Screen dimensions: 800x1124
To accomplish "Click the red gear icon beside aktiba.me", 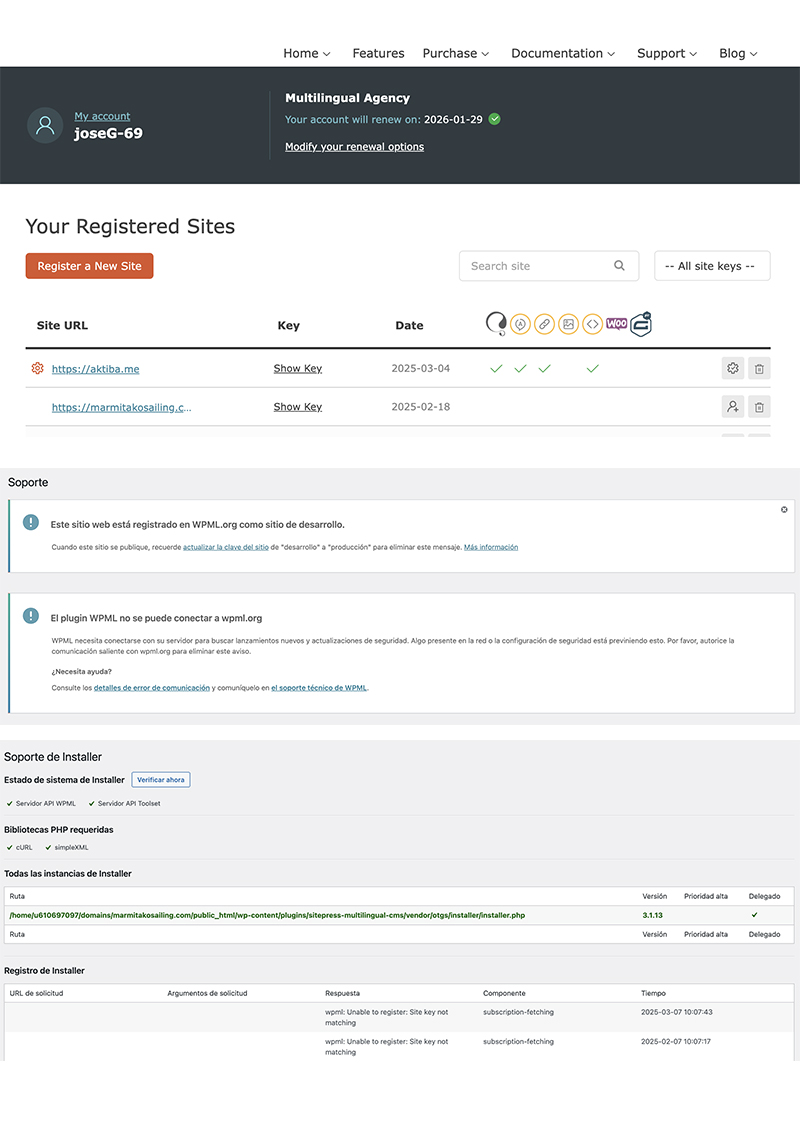I will pos(37,368).
